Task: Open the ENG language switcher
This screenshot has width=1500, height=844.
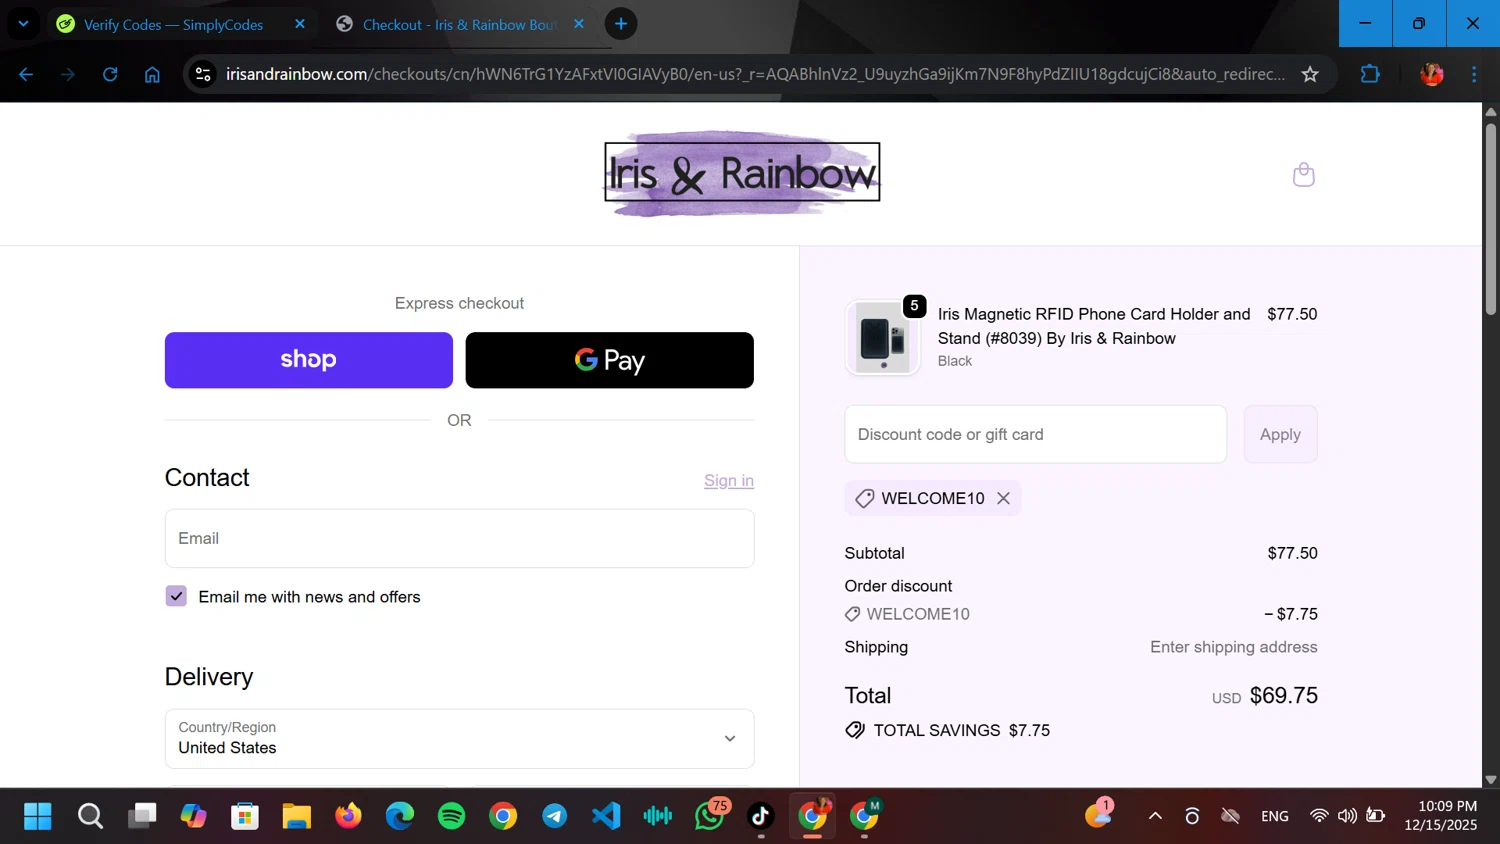Action: 1275,816
